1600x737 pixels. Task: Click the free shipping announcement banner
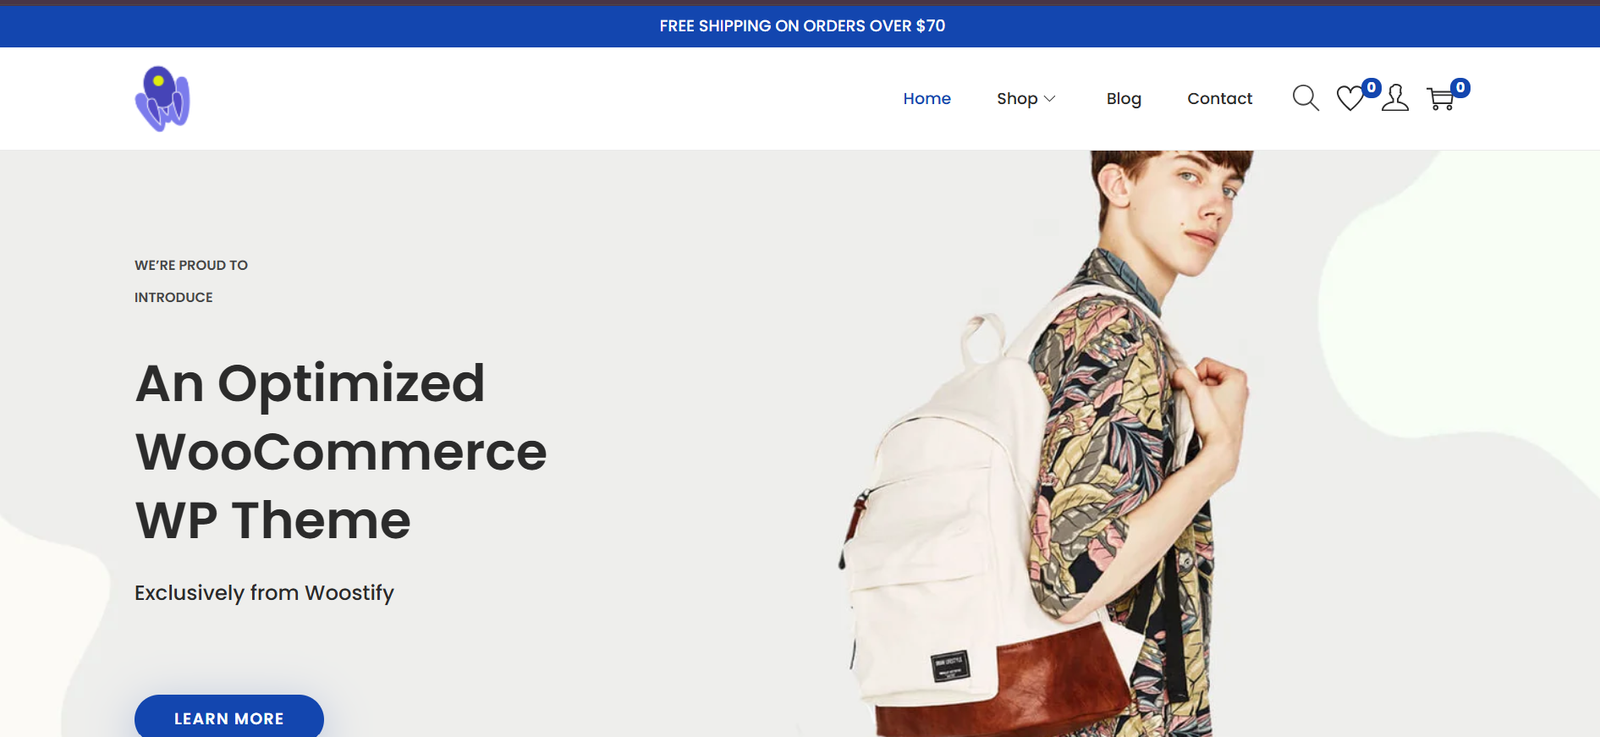point(800,26)
